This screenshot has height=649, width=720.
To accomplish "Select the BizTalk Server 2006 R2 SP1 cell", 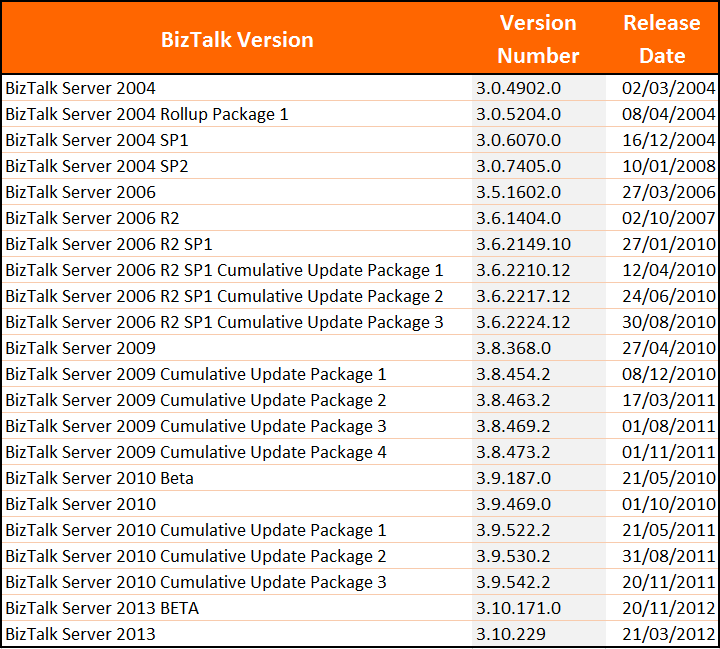I will pos(109,244).
